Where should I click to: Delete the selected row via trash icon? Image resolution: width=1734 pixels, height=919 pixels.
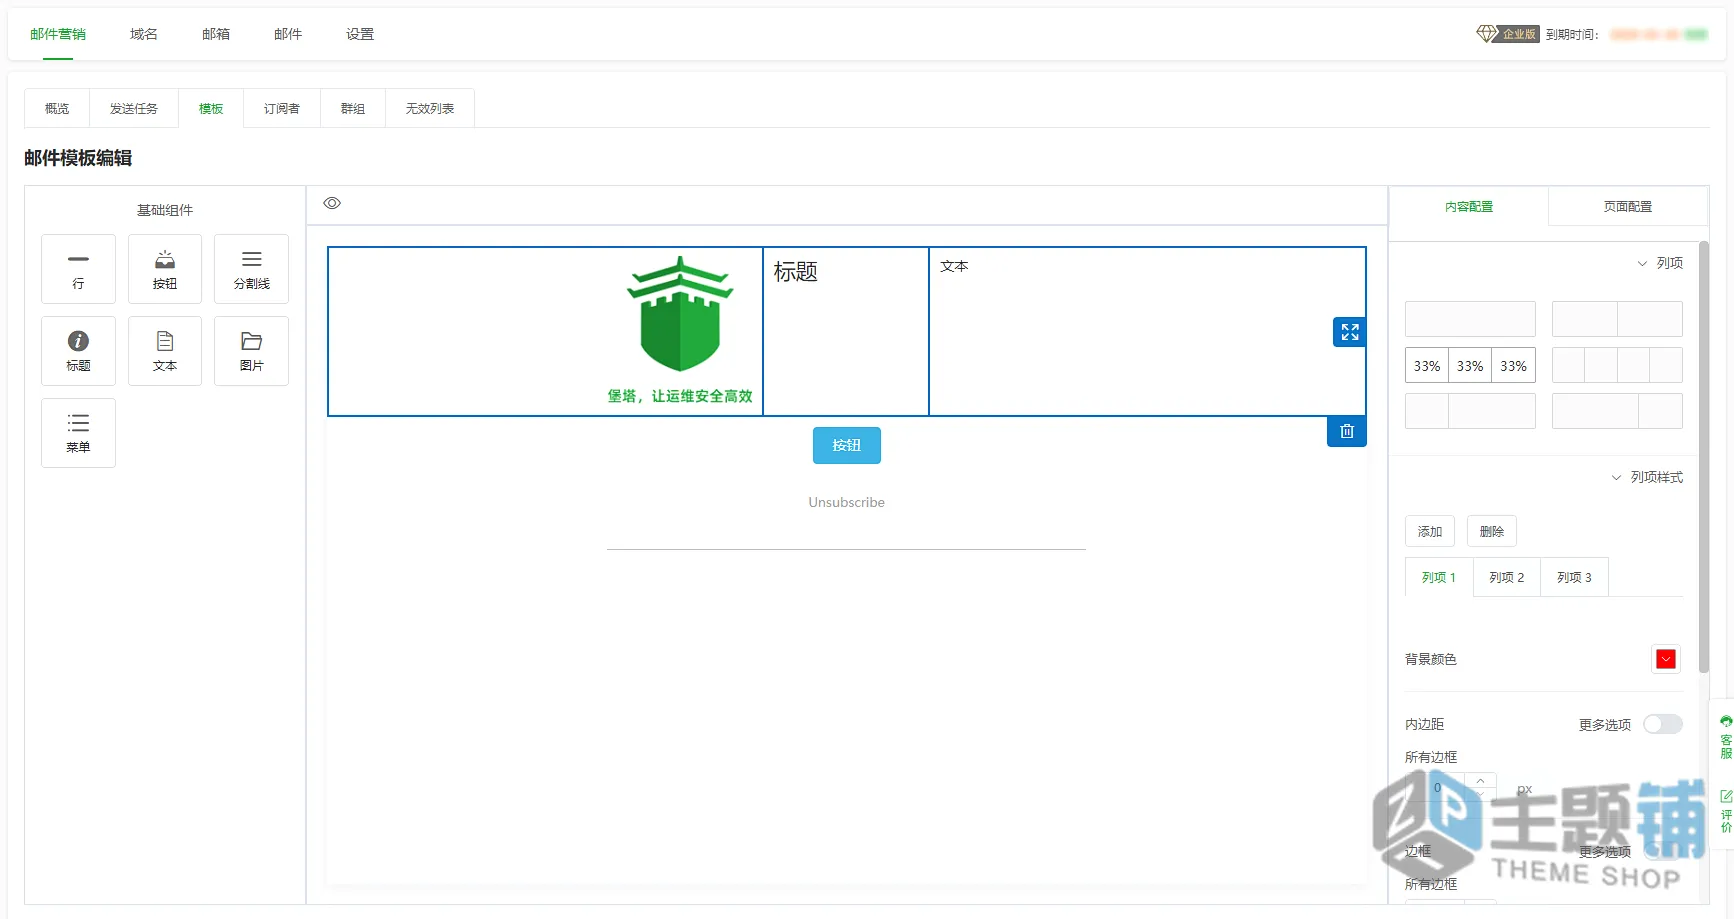(1347, 431)
